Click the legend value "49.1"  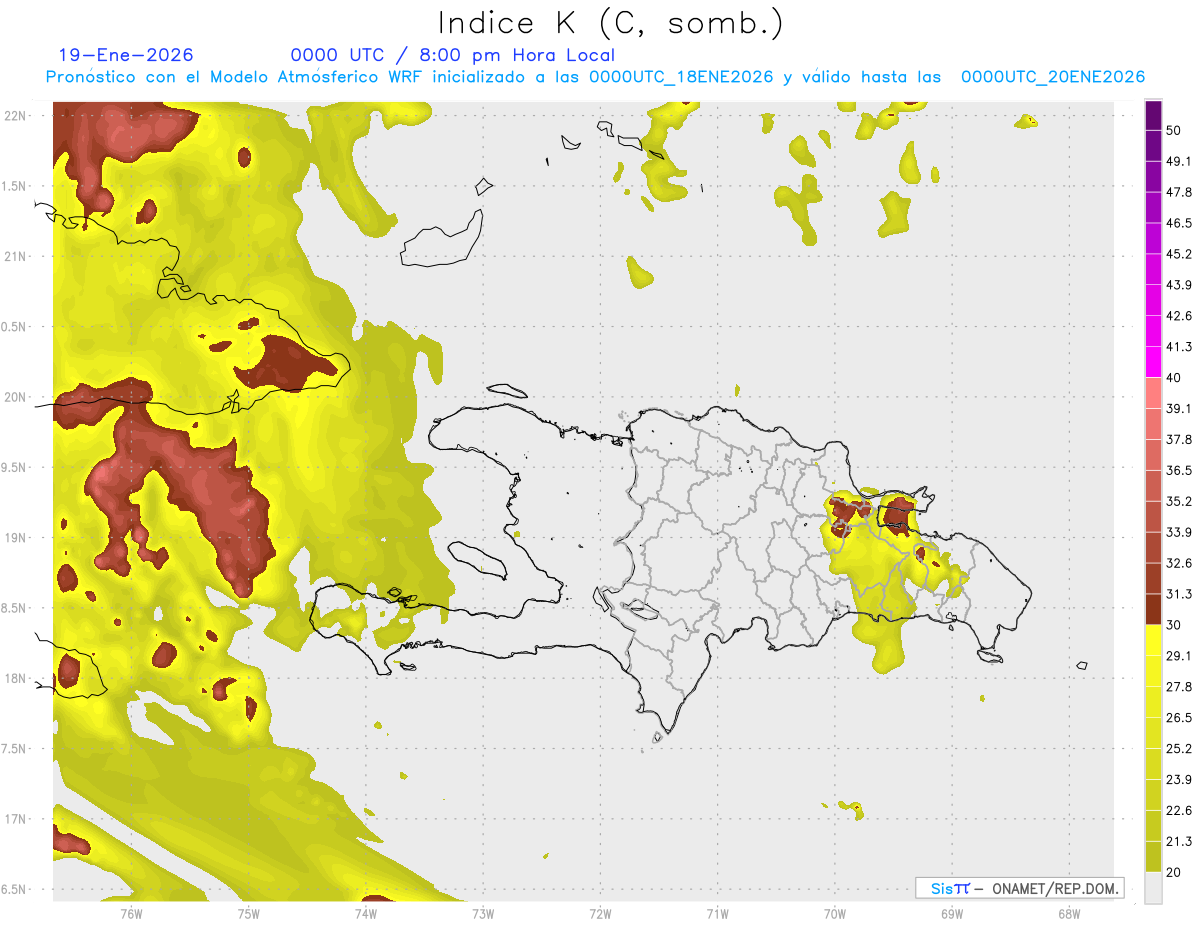[x=1179, y=161]
